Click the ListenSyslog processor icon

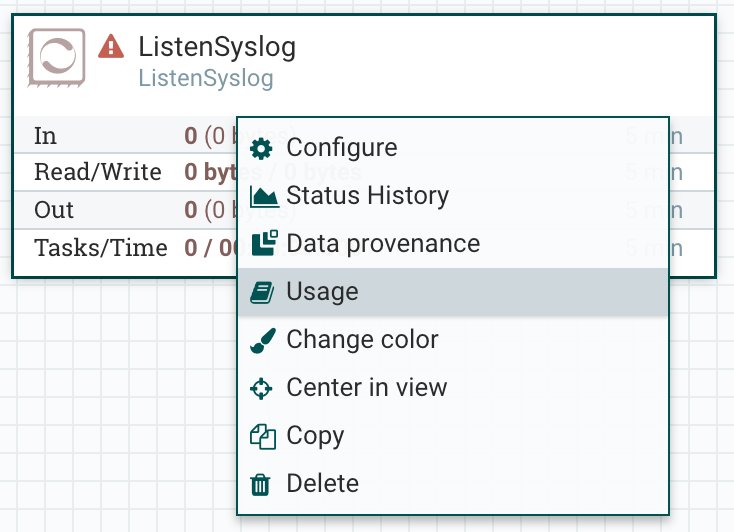pyautogui.click(x=57, y=57)
